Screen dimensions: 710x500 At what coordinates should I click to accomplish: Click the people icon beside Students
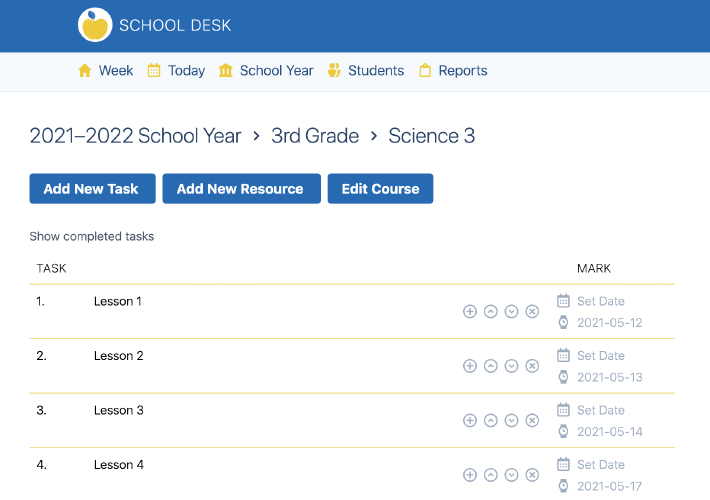334,71
